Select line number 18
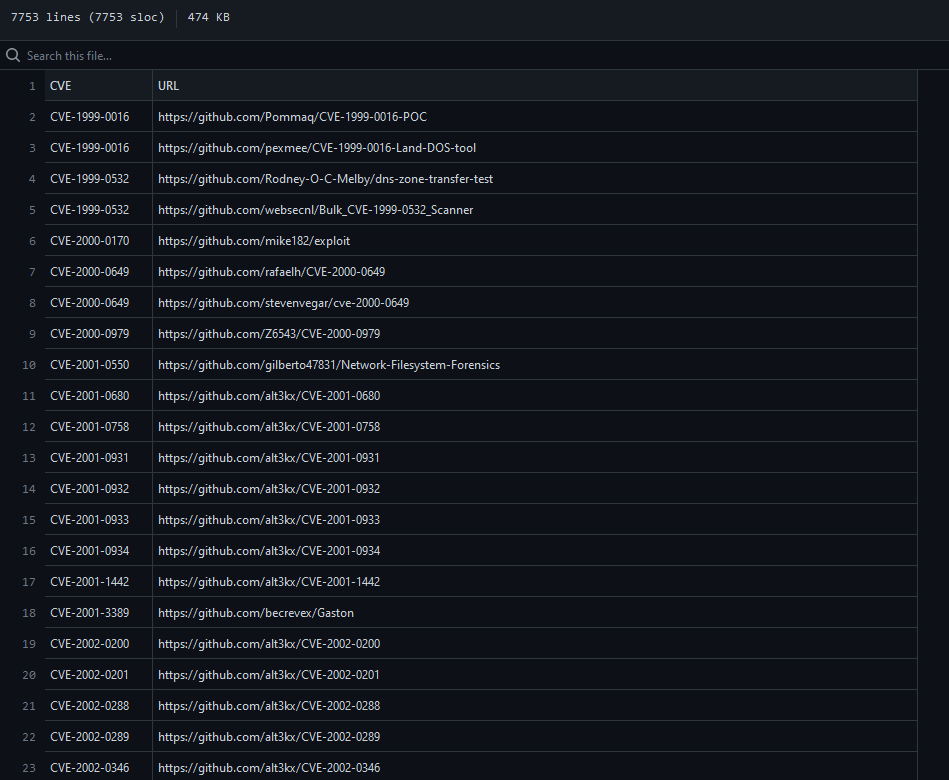This screenshot has width=949, height=780. [29, 613]
